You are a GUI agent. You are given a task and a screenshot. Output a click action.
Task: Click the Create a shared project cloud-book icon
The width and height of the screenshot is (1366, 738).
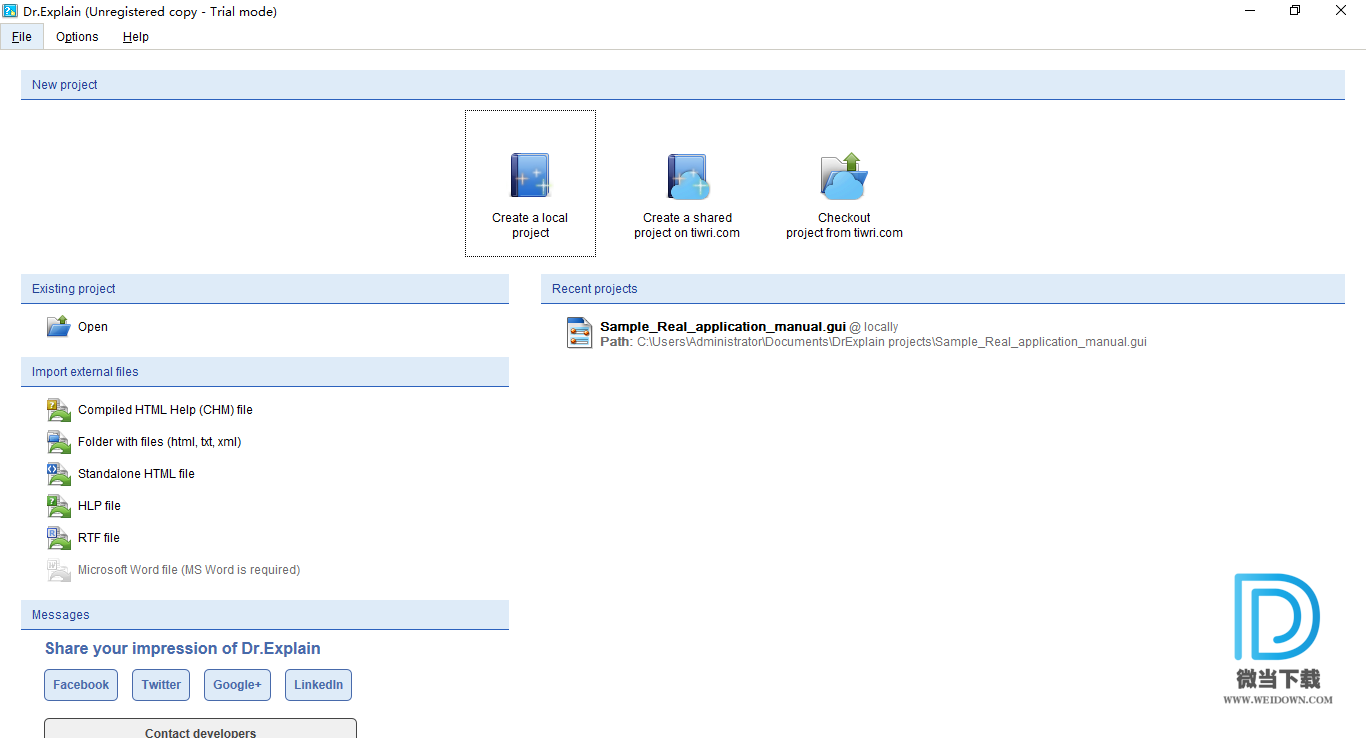click(x=688, y=176)
